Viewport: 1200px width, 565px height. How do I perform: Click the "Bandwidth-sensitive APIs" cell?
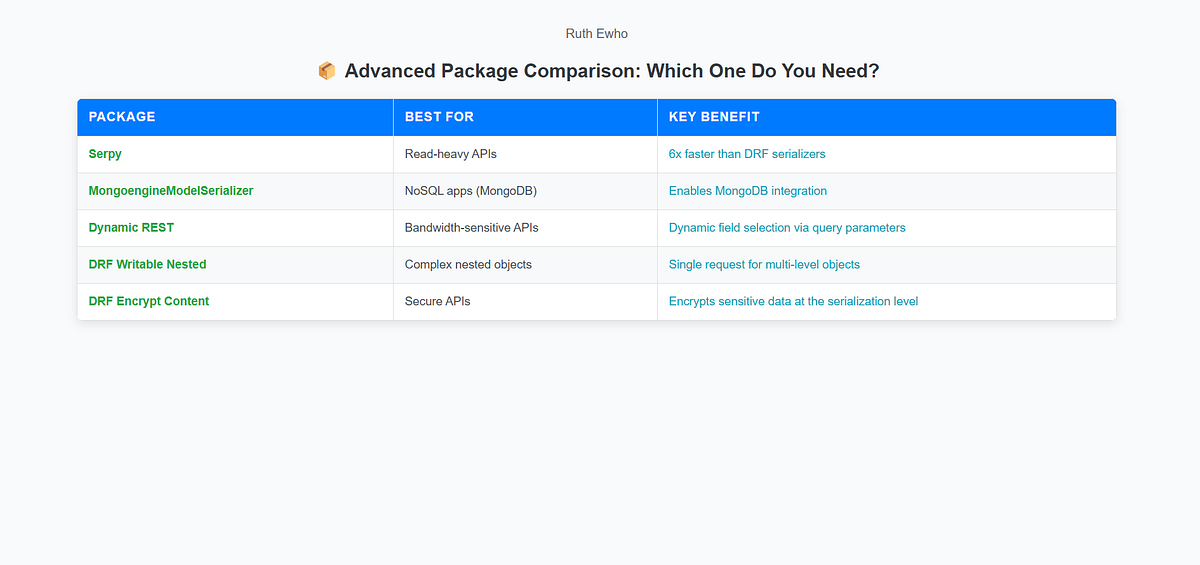click(x=471, y=228)
